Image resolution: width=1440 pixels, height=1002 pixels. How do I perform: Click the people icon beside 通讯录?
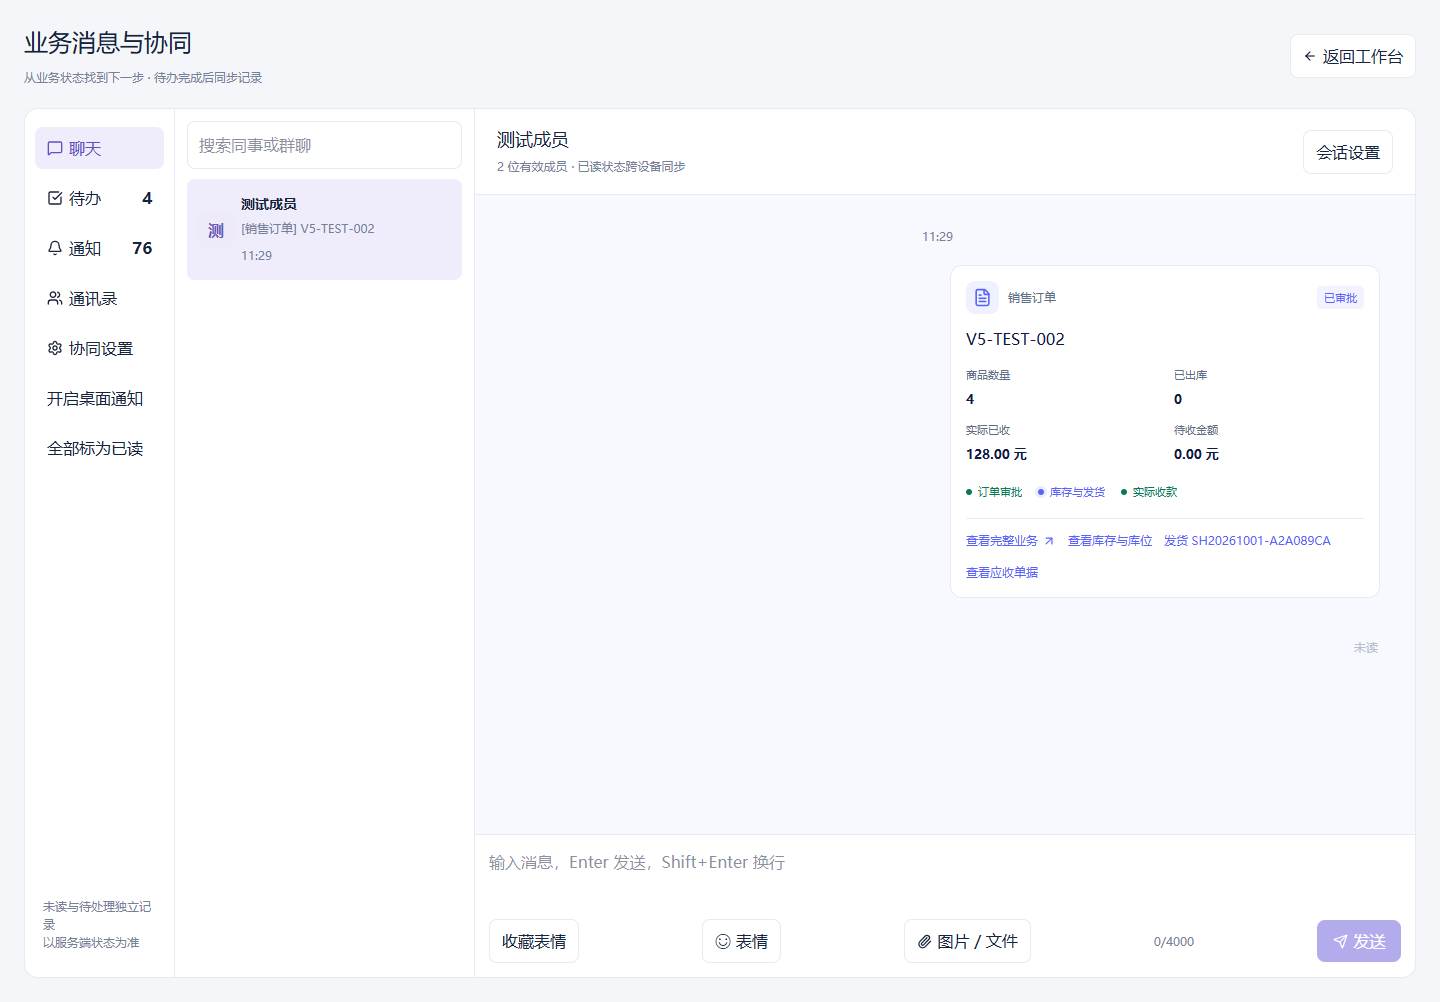point(55,298)
